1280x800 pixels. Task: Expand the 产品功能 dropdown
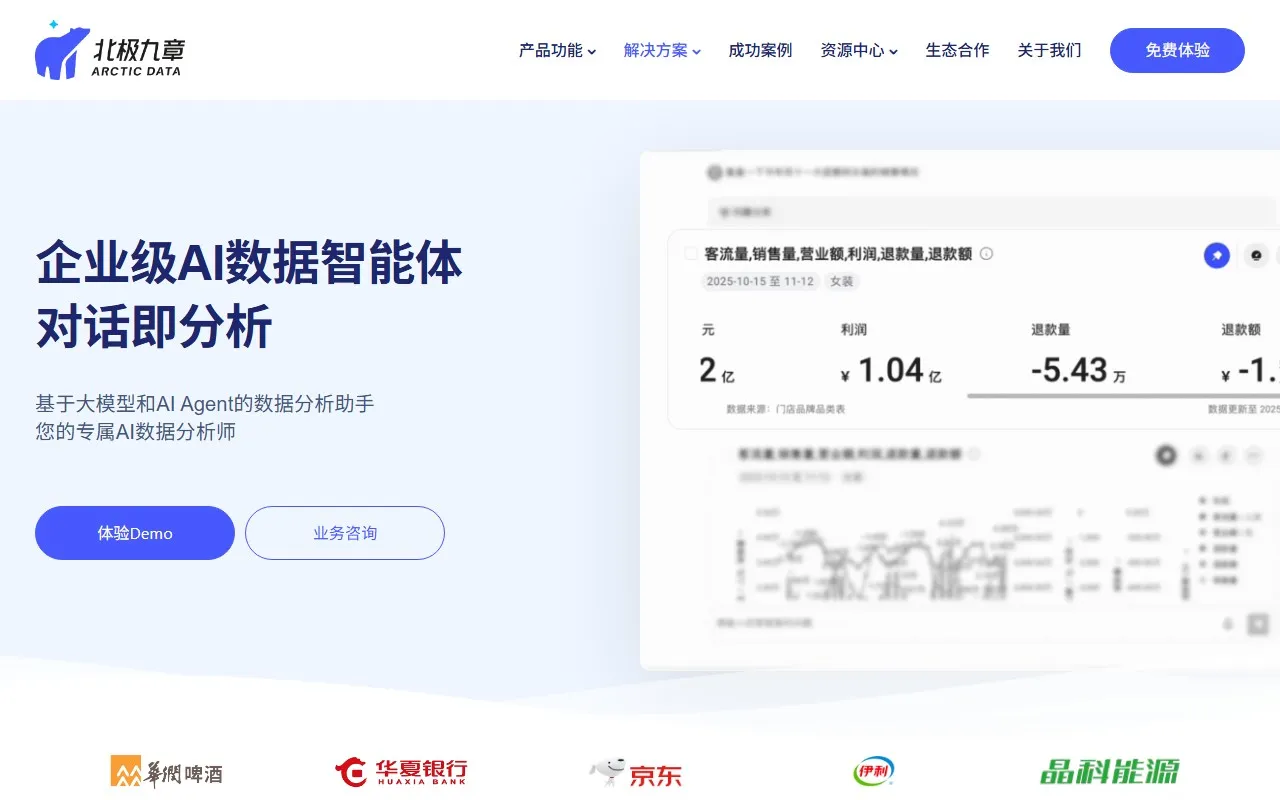tap(555, 50)
